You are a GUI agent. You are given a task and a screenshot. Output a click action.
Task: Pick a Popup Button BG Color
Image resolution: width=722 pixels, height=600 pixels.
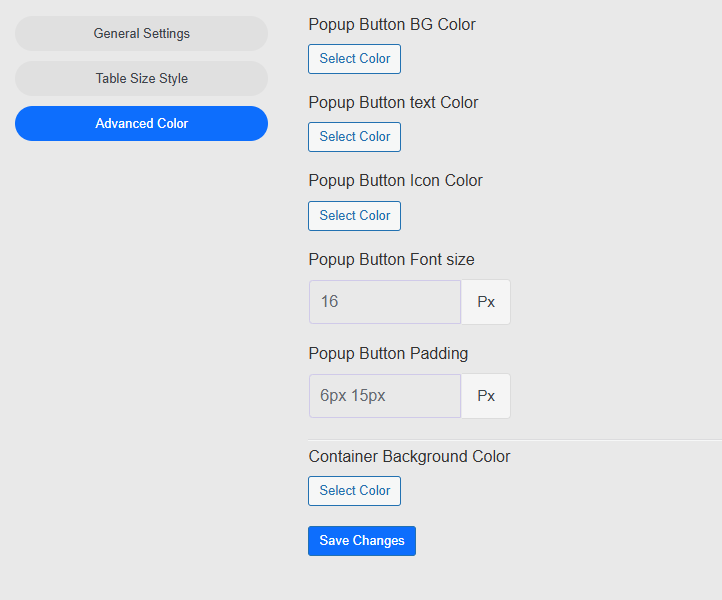point(354,59)
